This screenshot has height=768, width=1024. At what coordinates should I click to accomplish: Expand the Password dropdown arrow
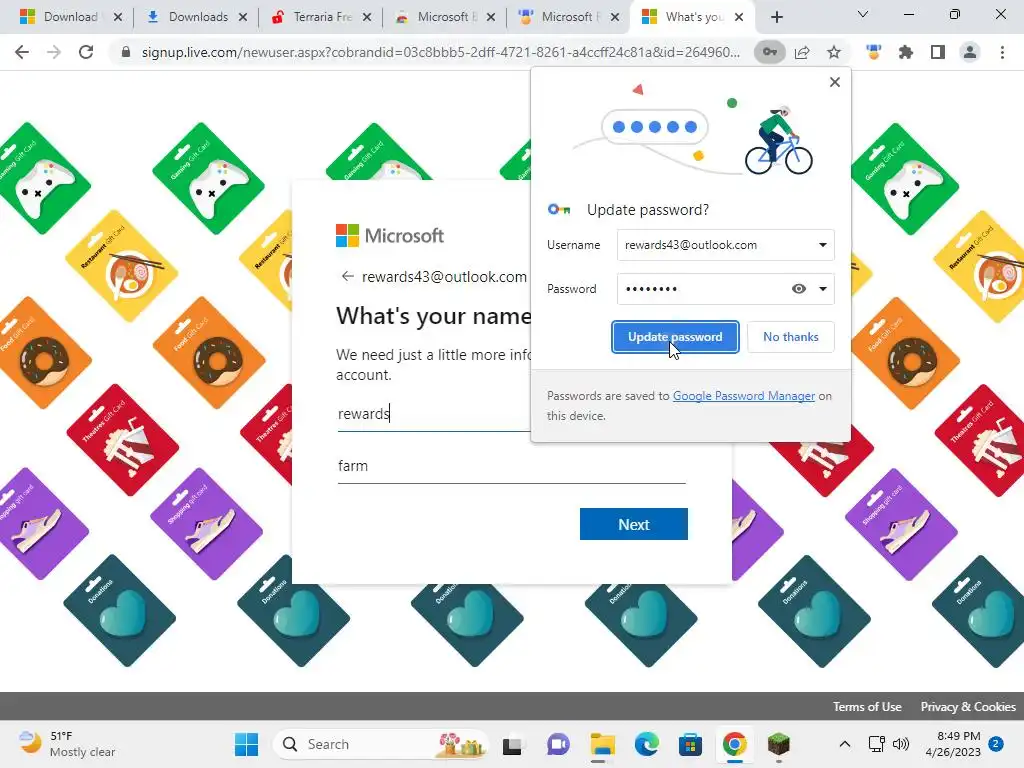pos(823,289)
